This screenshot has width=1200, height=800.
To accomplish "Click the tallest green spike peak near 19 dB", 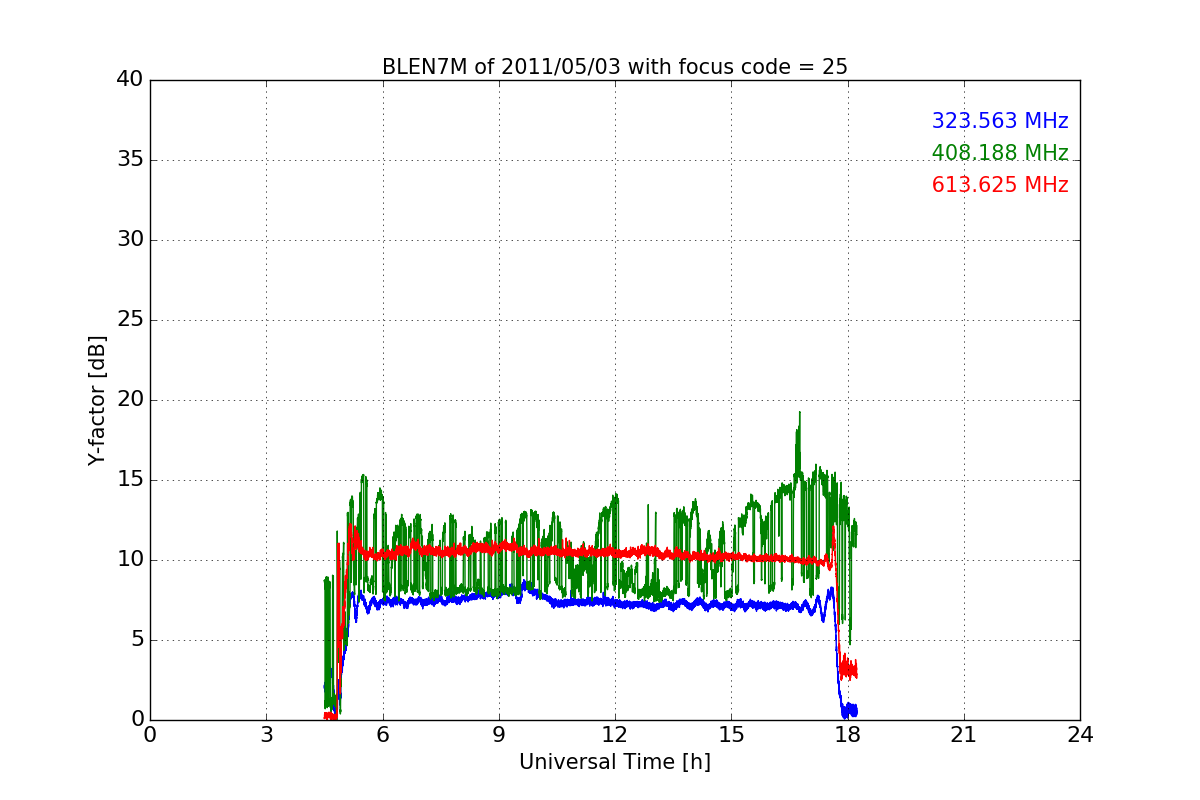I will 799,415.
